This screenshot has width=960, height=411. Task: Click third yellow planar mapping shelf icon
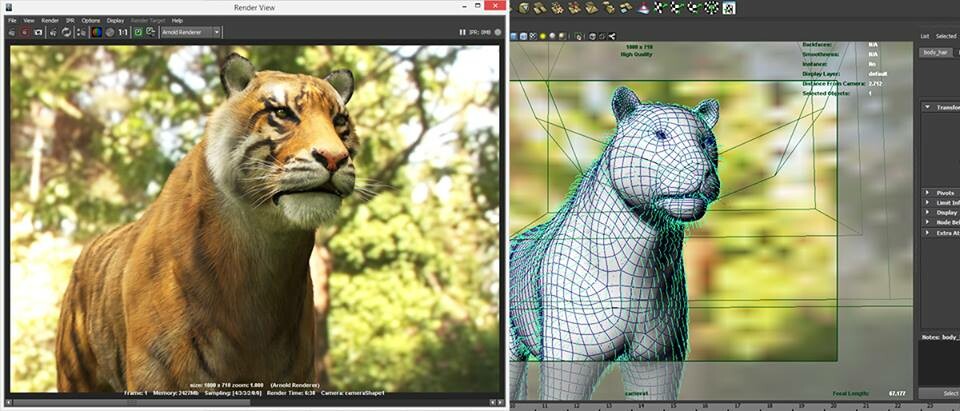point(557,7)
